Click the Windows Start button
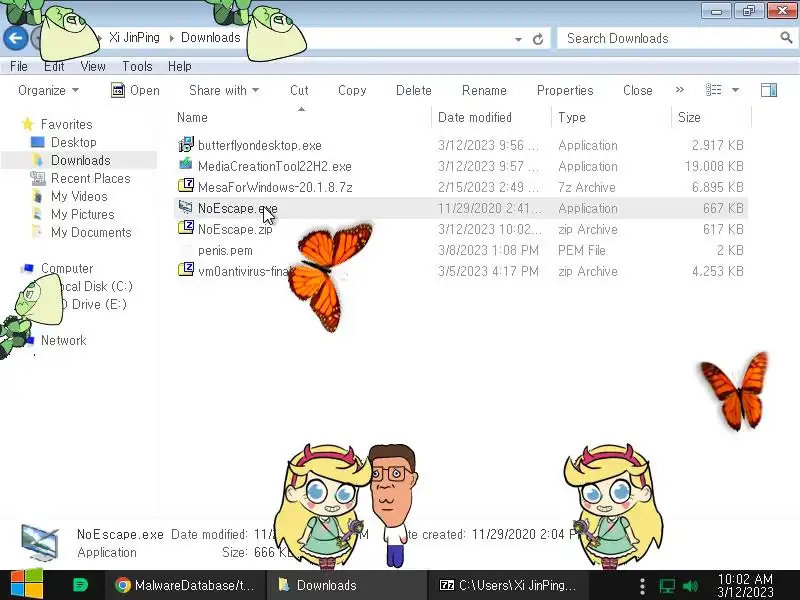 [26, 585]
